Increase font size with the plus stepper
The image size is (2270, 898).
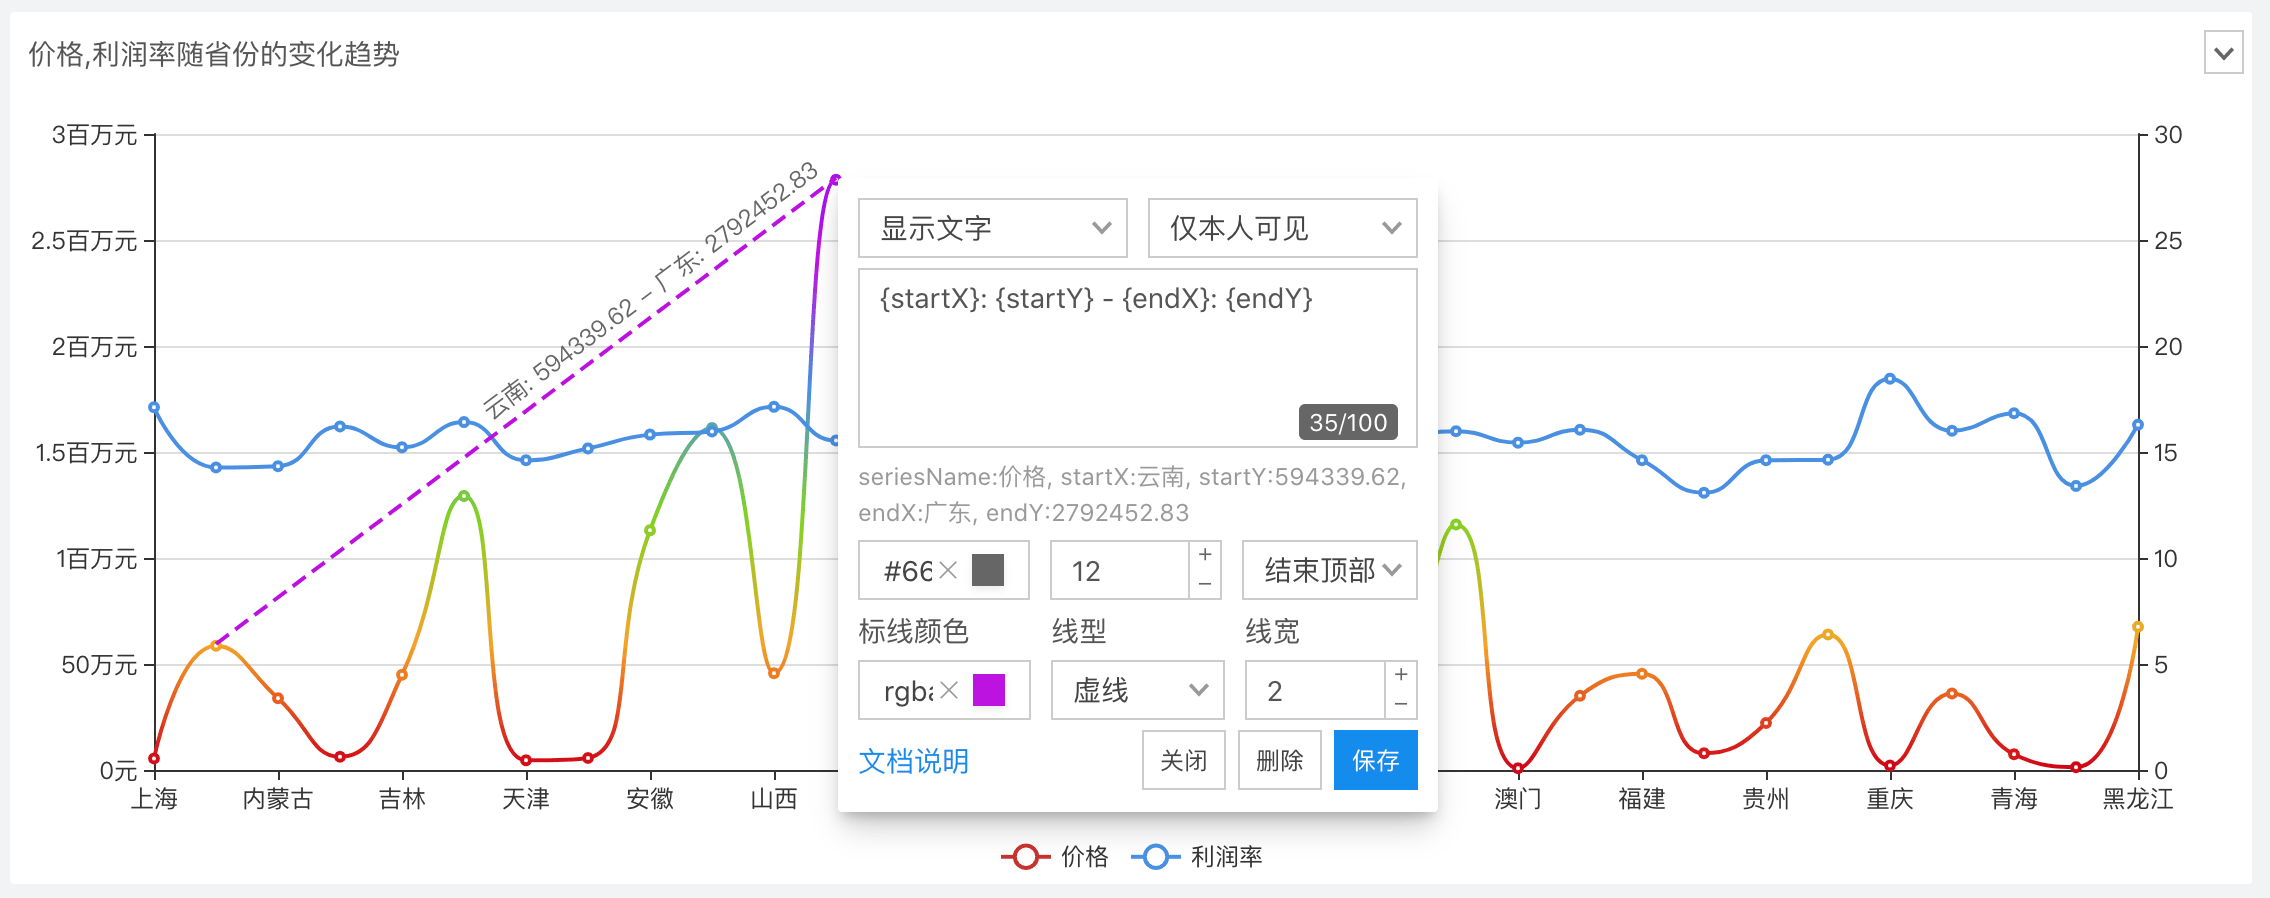[x=1205, y=555]
